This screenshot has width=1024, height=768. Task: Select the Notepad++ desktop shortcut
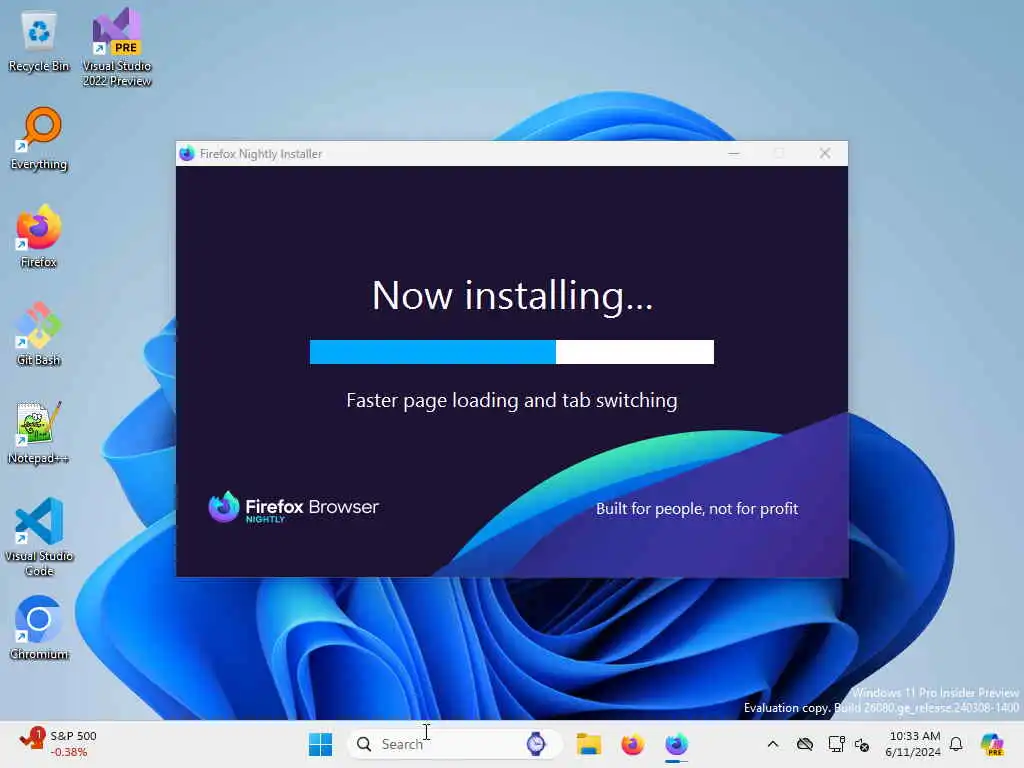39,432
